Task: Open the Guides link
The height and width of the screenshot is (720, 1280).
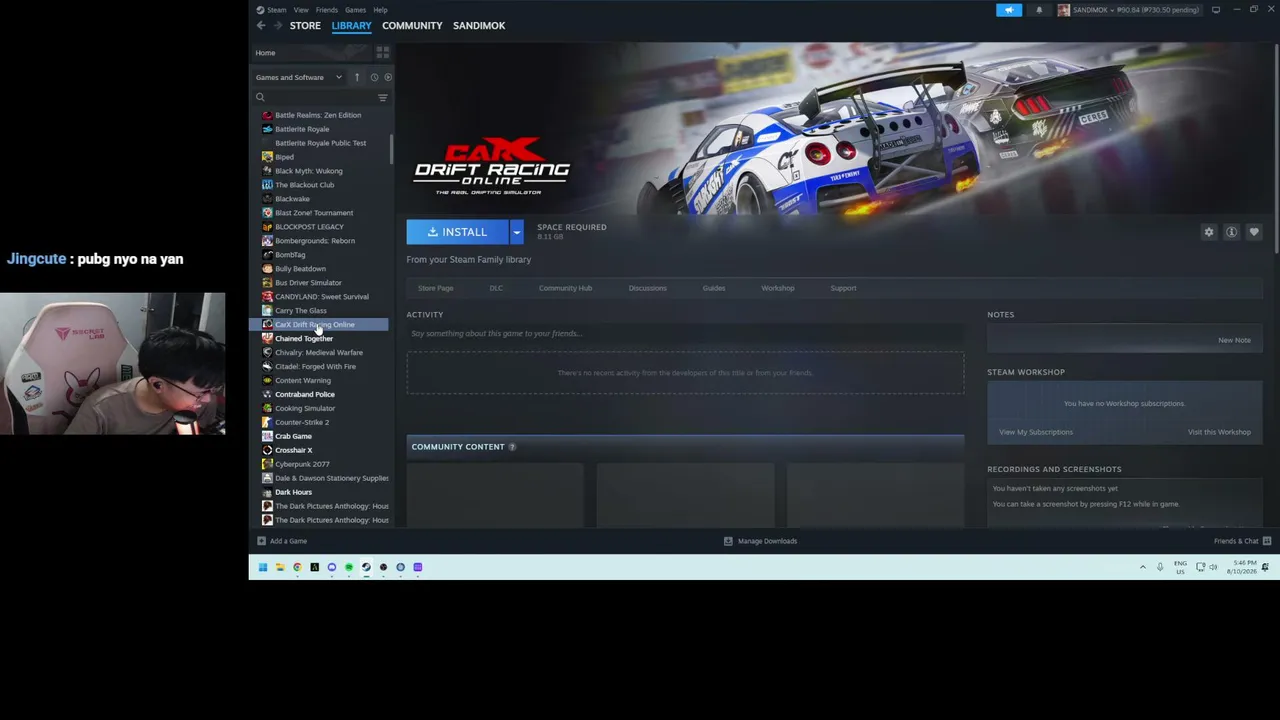Action: point(714,288)
